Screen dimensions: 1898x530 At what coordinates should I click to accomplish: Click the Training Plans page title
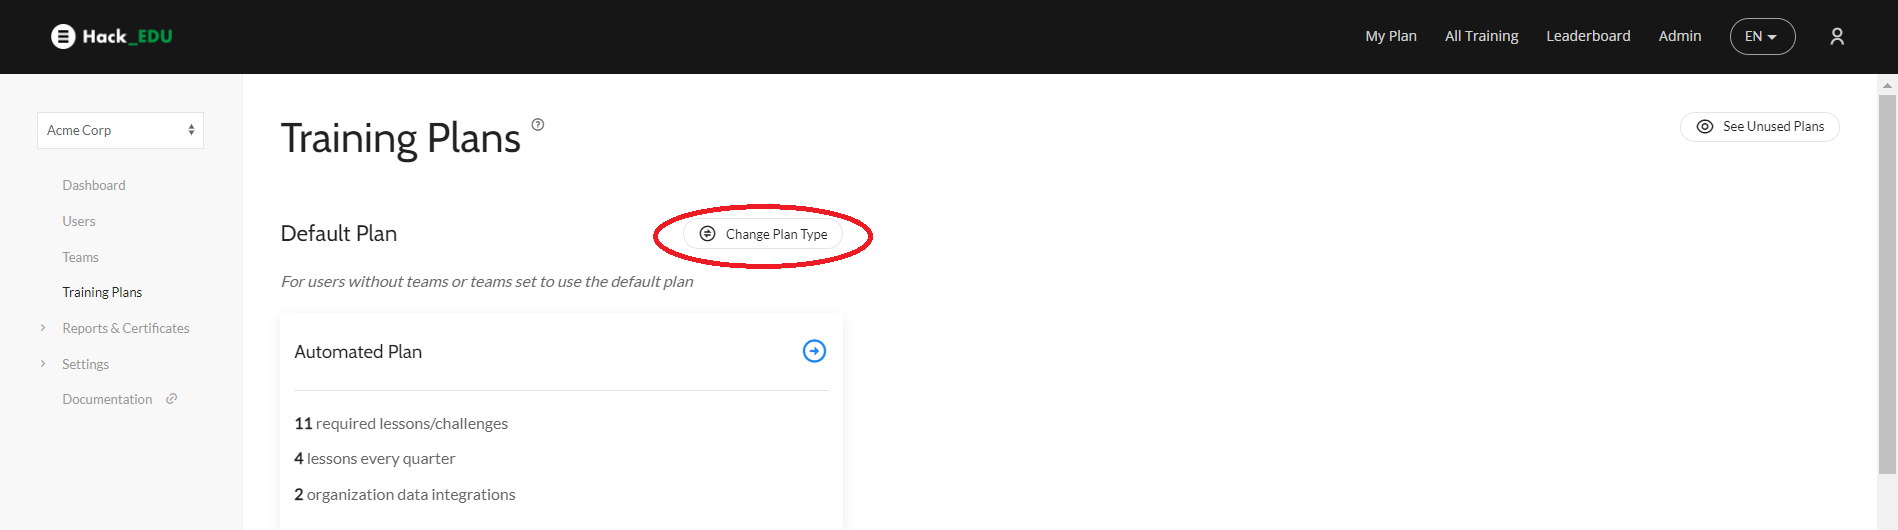pyautogui.click(x=400, y=138)
